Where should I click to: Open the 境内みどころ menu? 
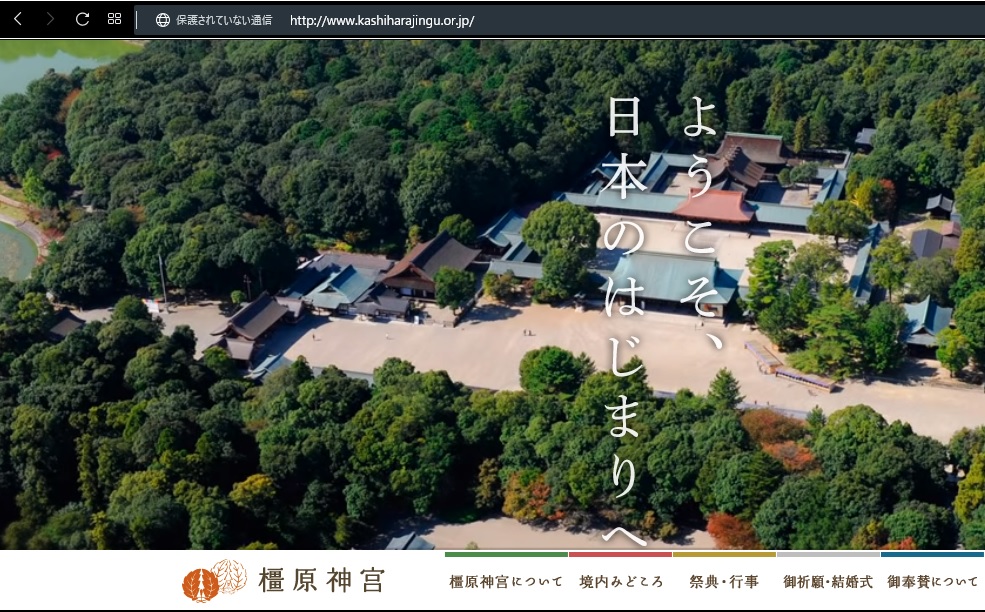pyautogui.click(x=621, y=582)
